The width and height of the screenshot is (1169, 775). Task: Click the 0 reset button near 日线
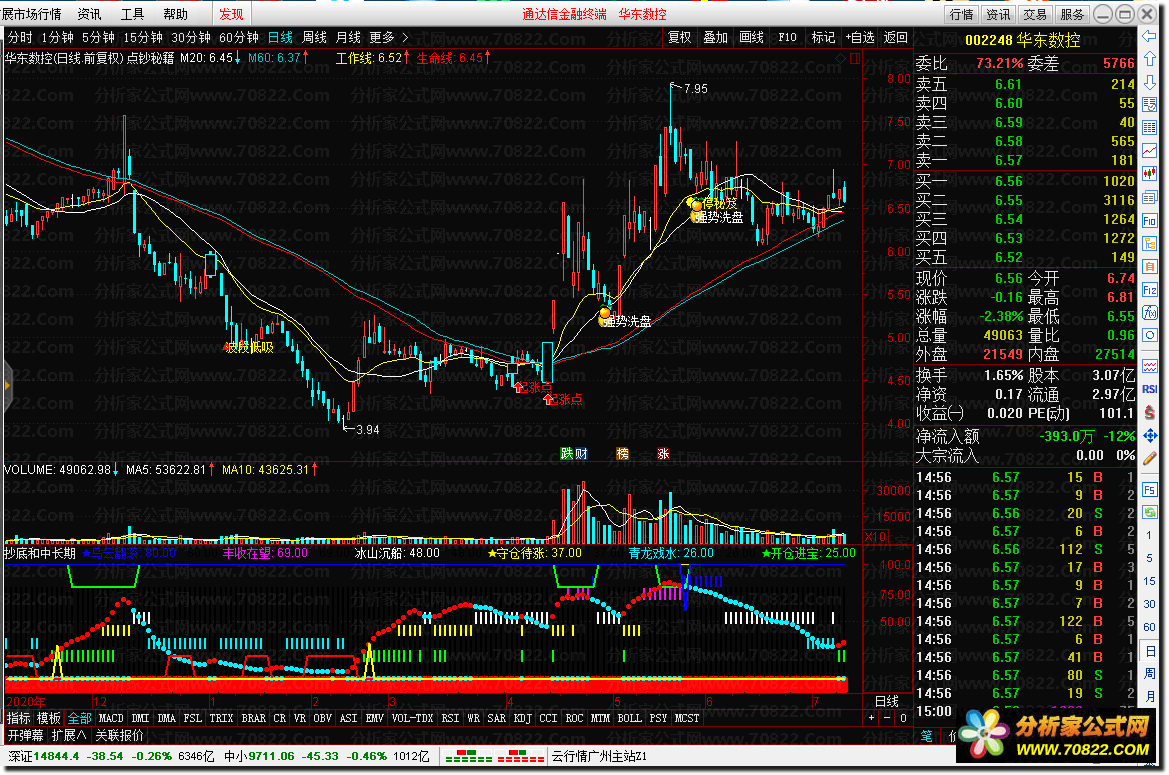[x=903, y=718]
